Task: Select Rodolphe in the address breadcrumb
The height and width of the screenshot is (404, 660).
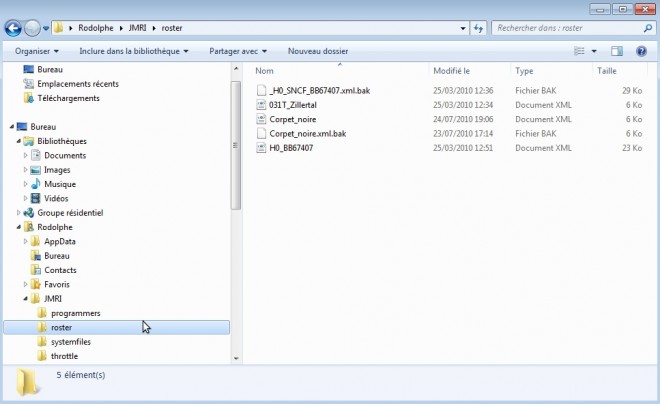Action: (x=96, y=28)
